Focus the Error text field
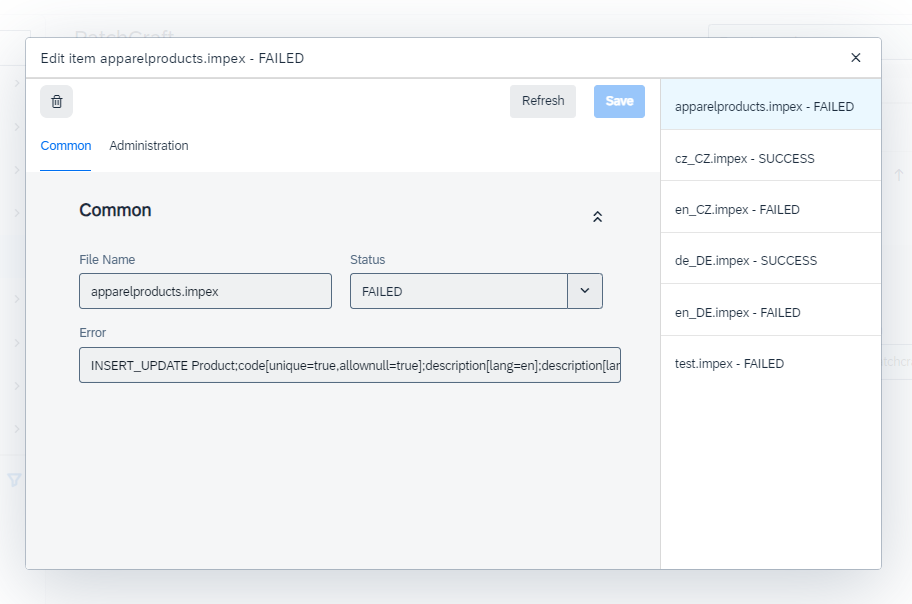912x604 pixels. click(x=350, y=365)
